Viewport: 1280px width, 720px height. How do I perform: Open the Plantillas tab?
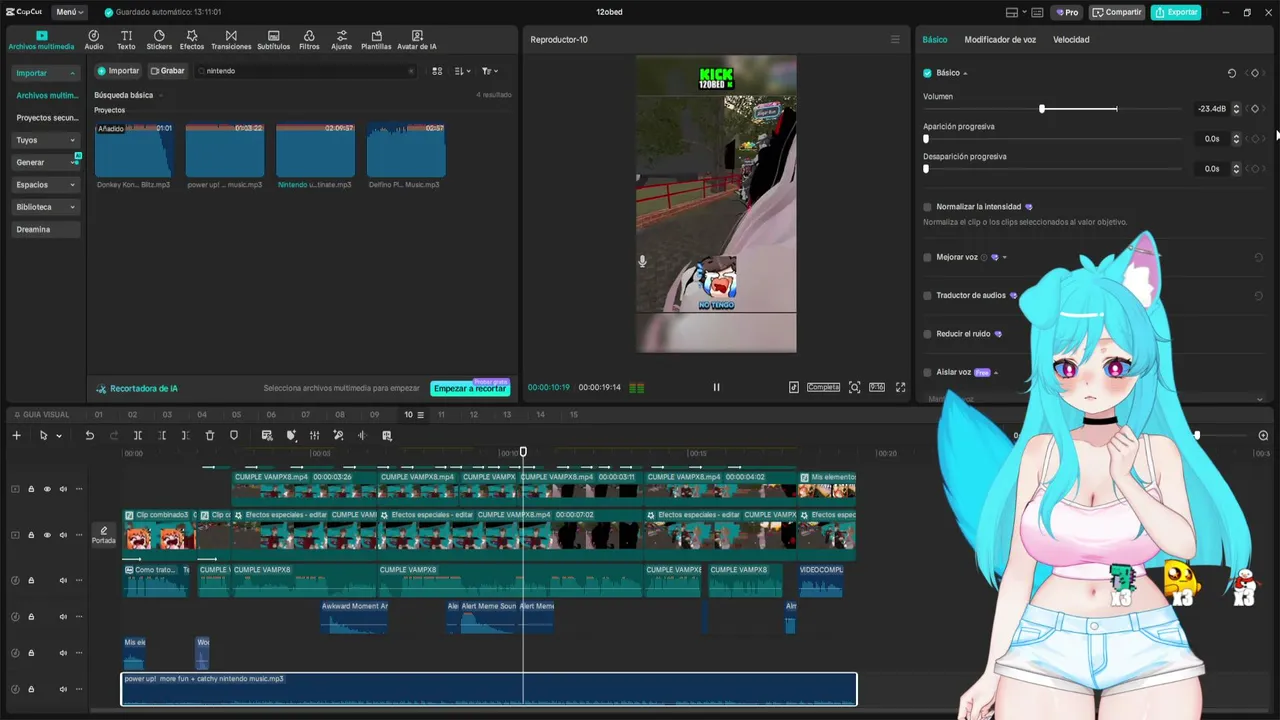[x=376, y=40]
